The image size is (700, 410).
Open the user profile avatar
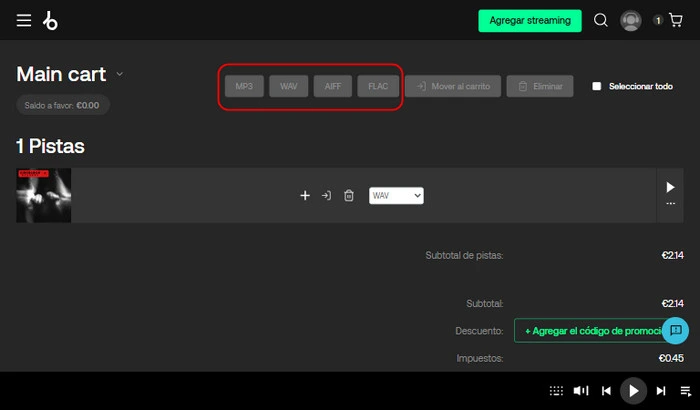(x=630, y=21)
